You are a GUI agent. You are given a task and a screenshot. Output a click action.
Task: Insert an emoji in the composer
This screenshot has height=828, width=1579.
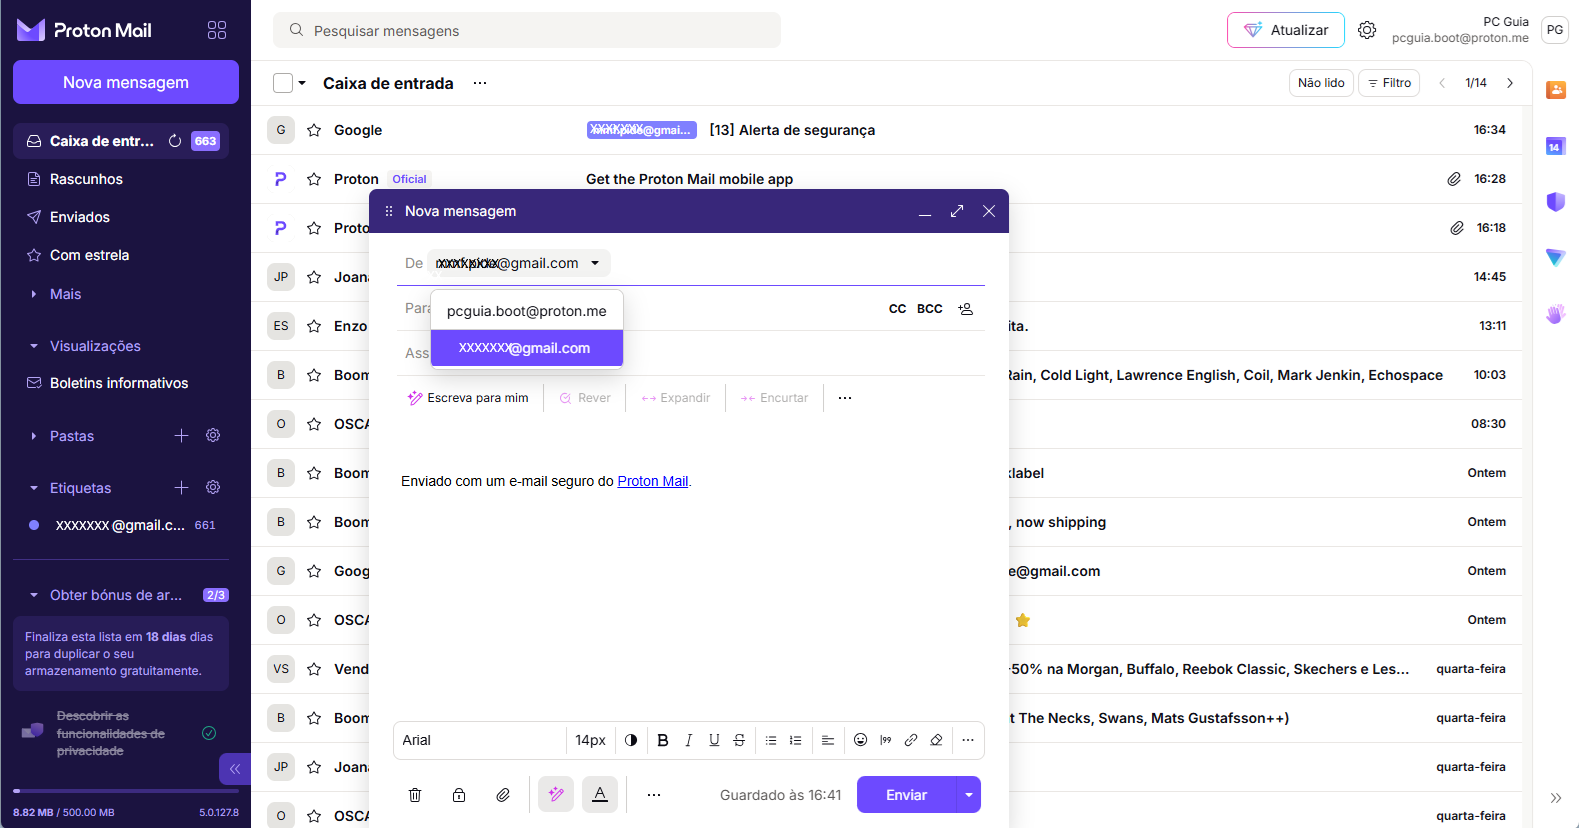click(860, 740)
